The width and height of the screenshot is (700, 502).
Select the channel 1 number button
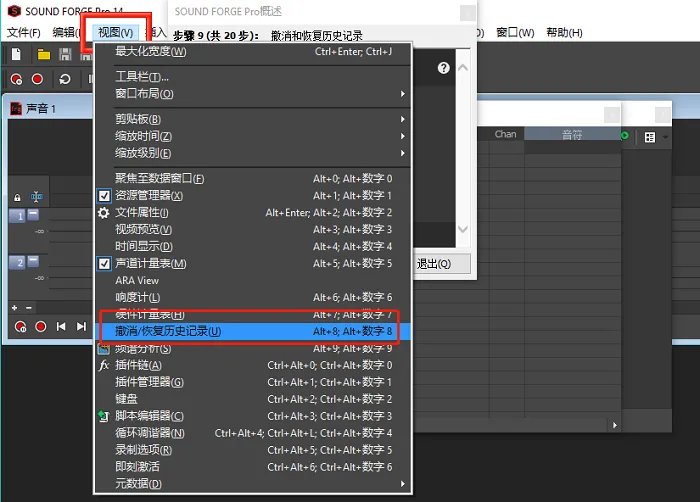(18, 216)
